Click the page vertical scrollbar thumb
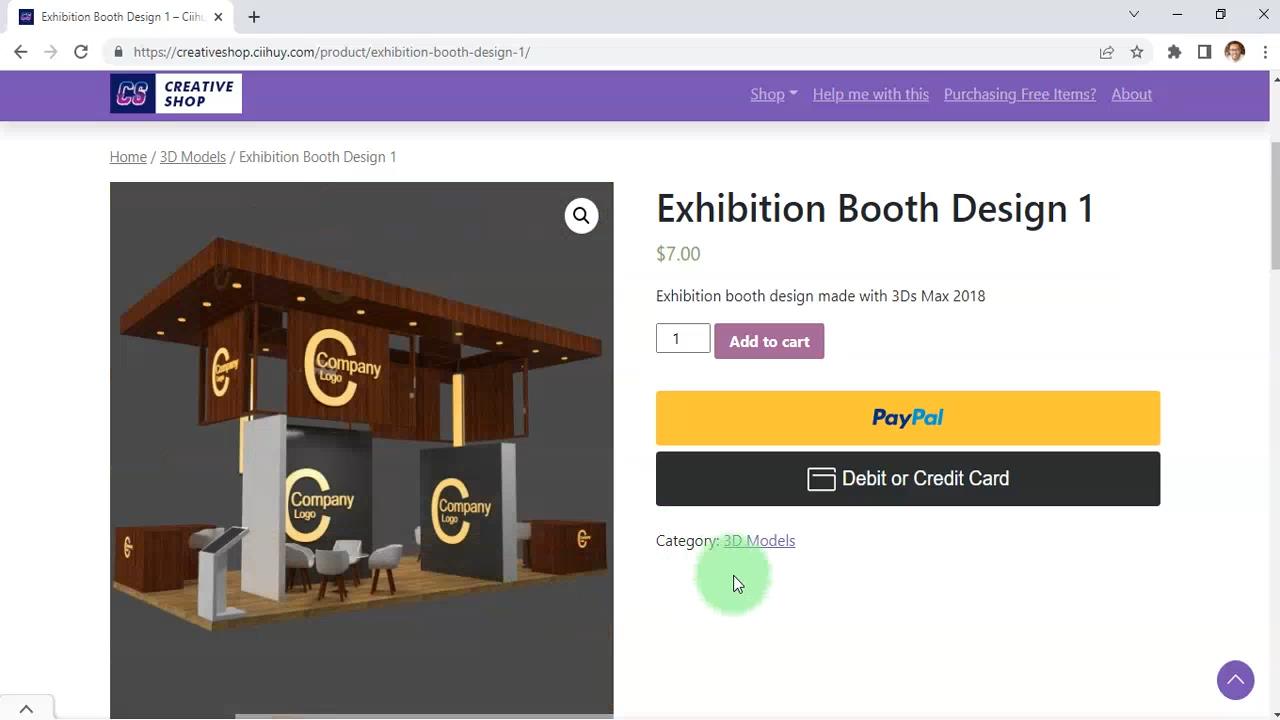This screenshot has height=720, width=1280. point(1274,205)
